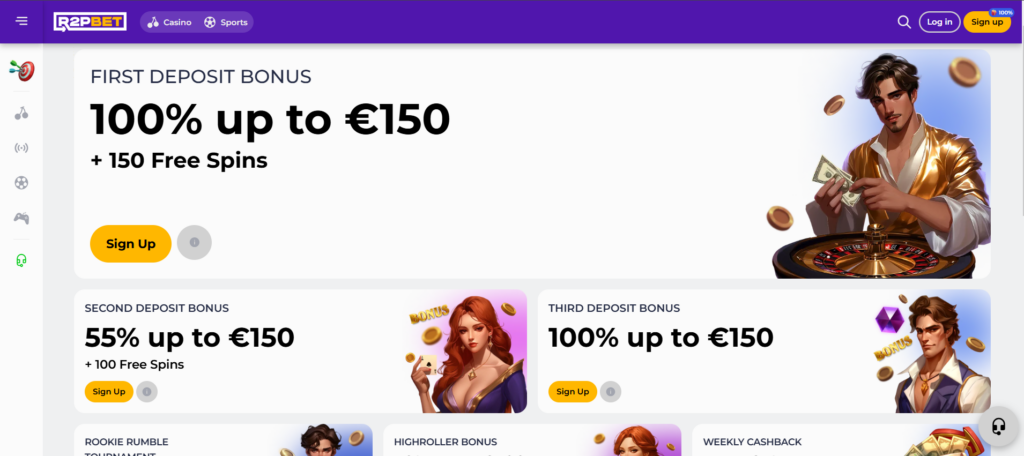Click the R2PBET logo

coord(90,21)
